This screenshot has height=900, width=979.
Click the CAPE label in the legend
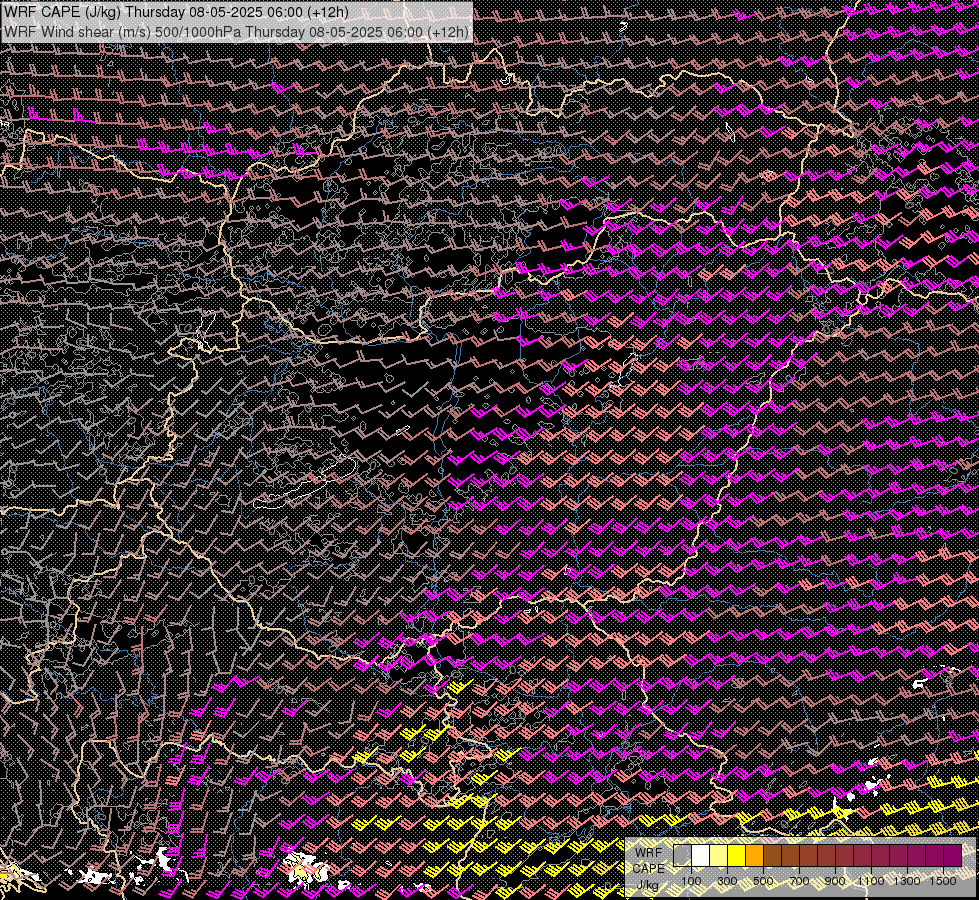pos(649,869)
